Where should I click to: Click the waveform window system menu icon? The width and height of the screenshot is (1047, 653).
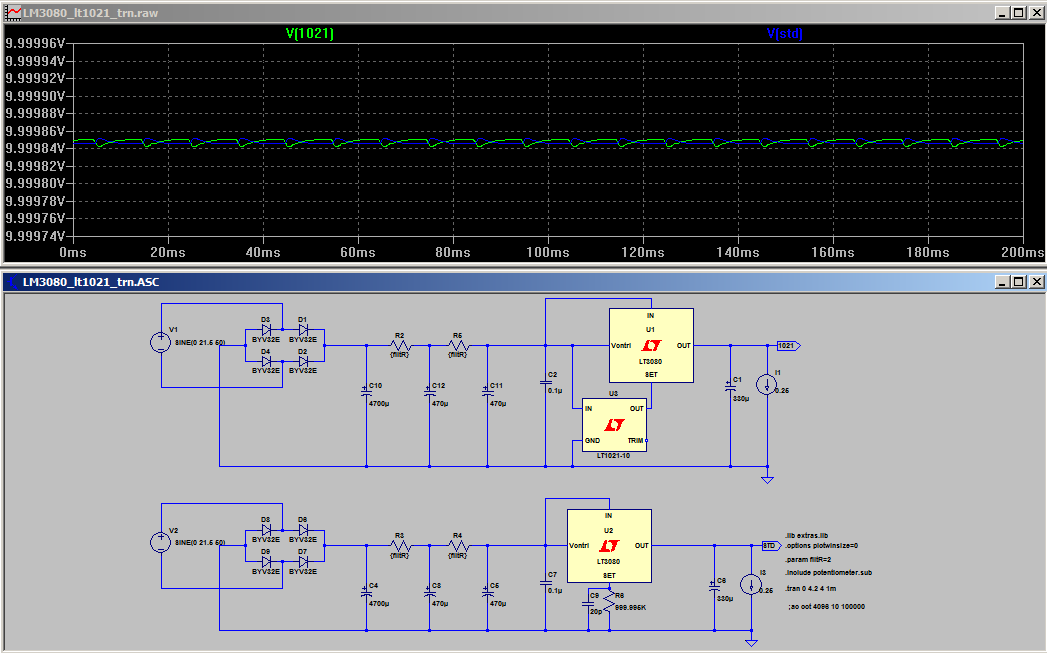(13, 13)
